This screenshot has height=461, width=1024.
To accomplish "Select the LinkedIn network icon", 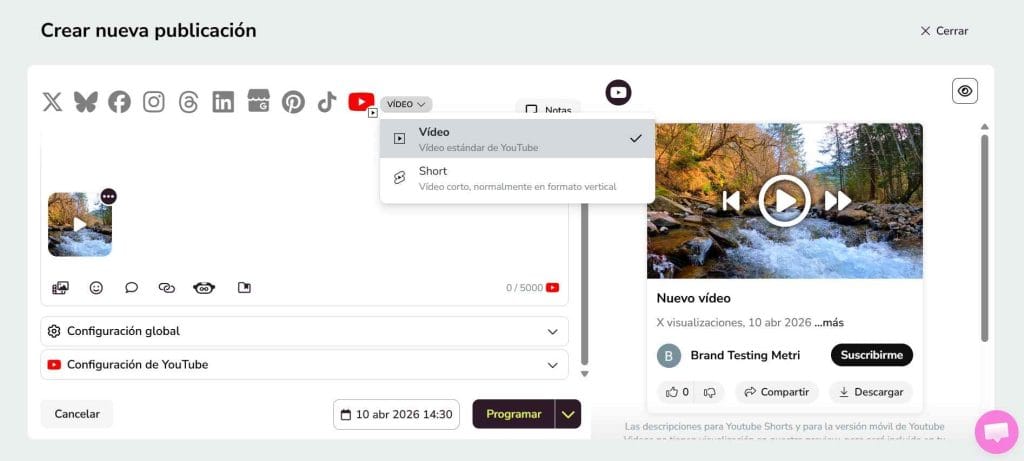I will click(x=223, y=102).
